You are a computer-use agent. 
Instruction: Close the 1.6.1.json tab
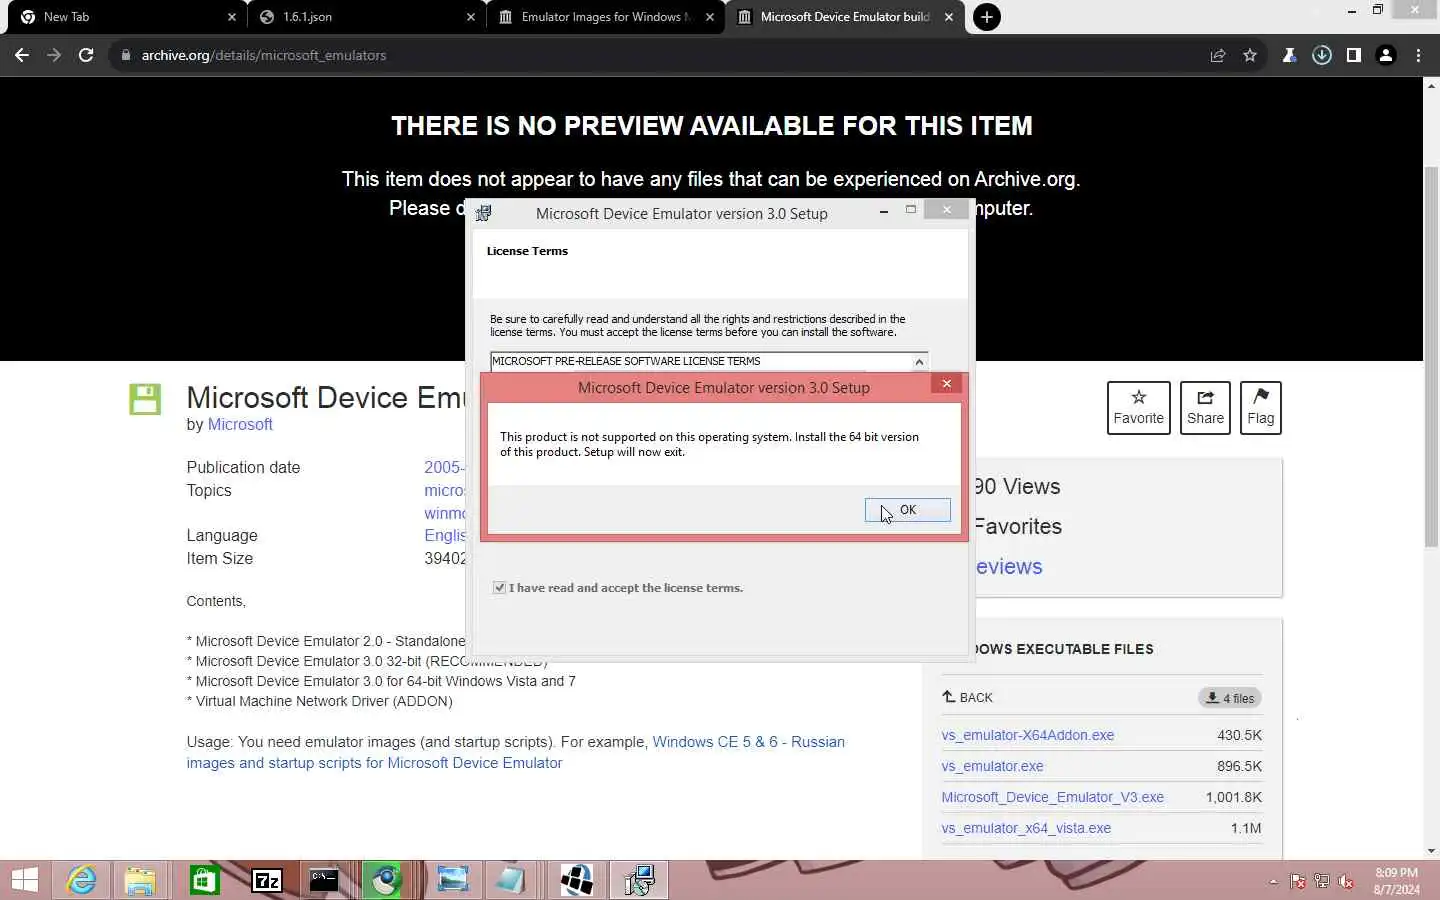coord(471,17)
